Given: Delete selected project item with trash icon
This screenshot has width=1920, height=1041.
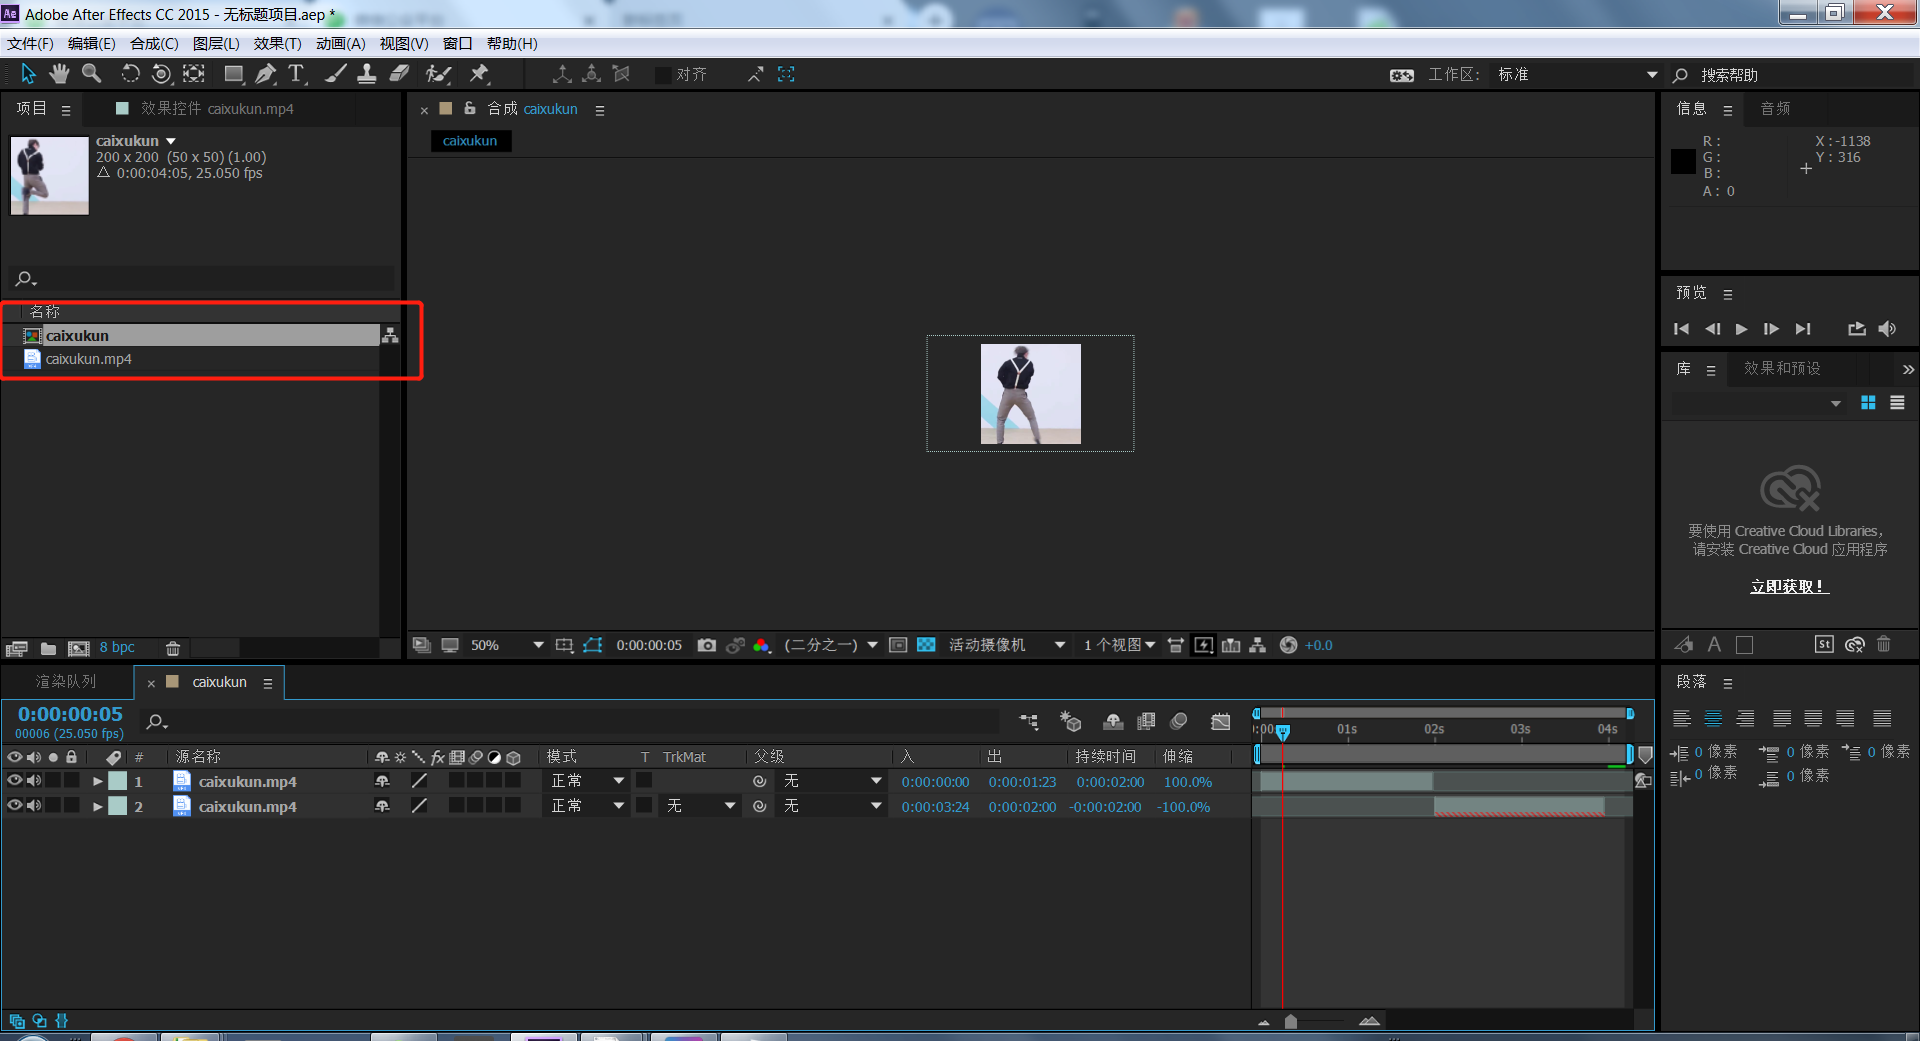Looking at the screenshot, I should (x=173, y=648).
